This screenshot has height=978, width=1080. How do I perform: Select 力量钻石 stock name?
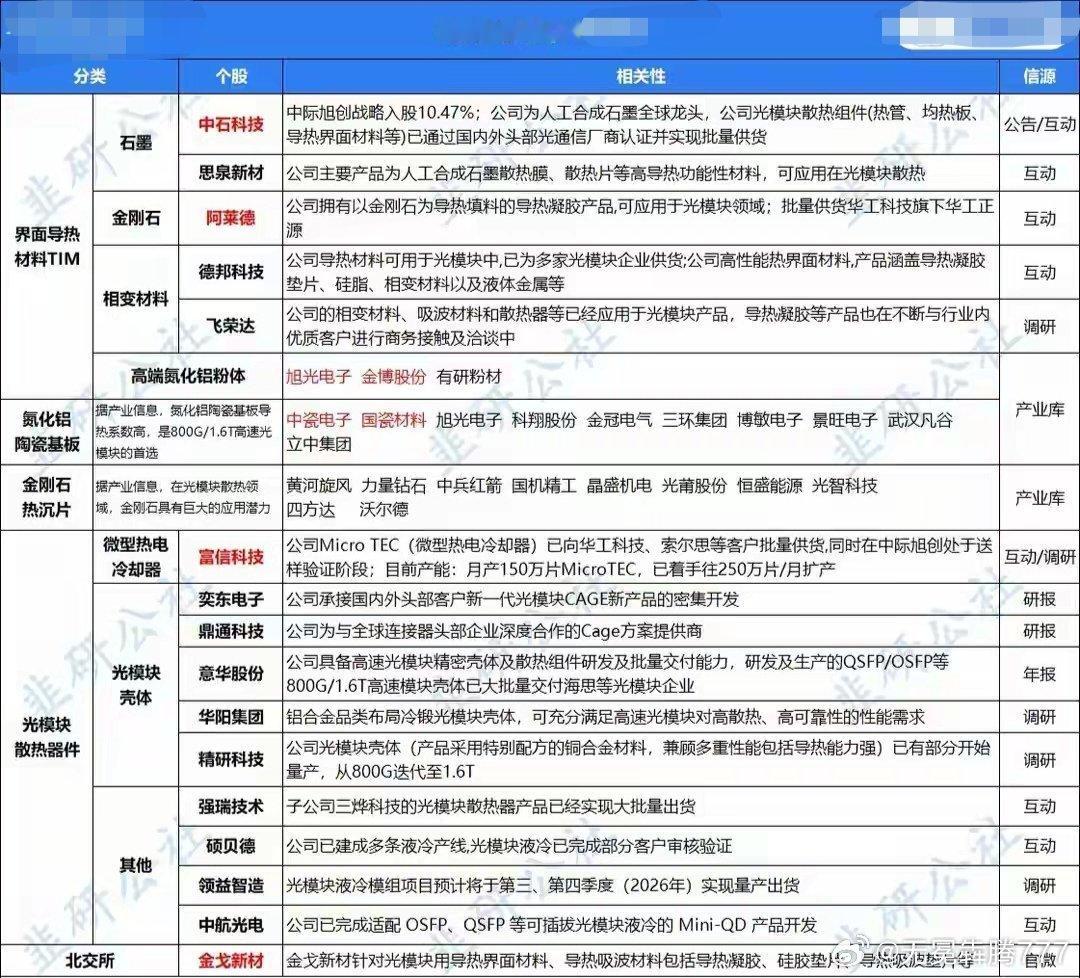[x=394, y=486]
